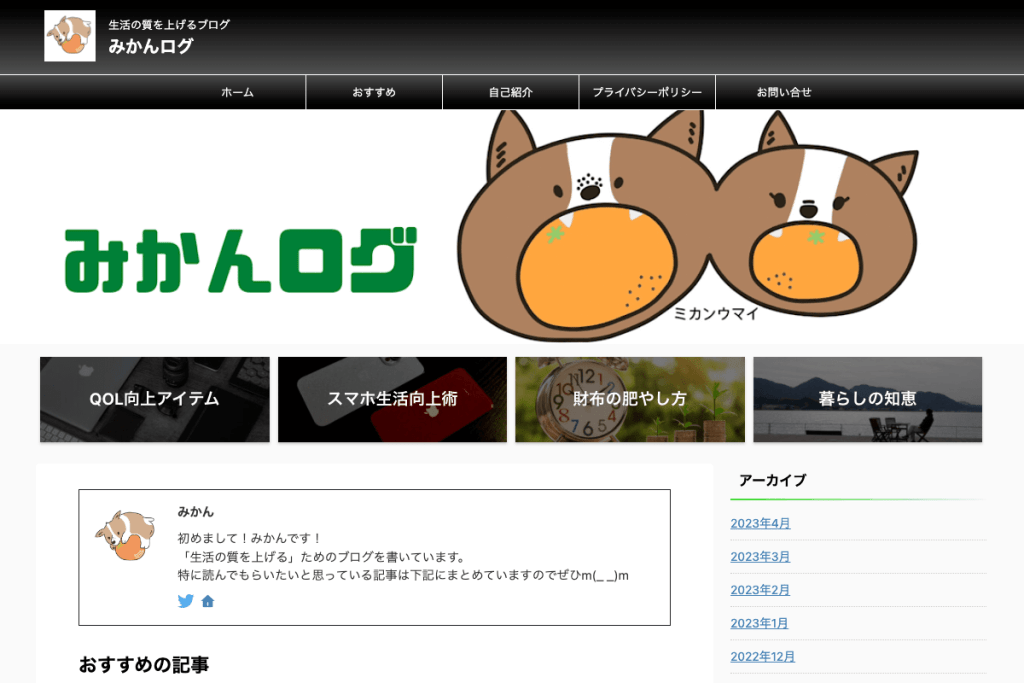Open the ホーム menu item

[x=237, y=92]
